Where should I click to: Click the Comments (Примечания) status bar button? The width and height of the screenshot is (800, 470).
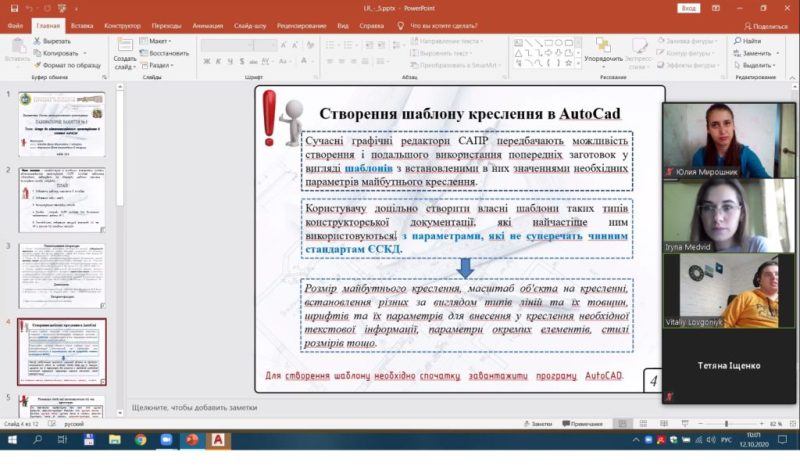[582, 424]
